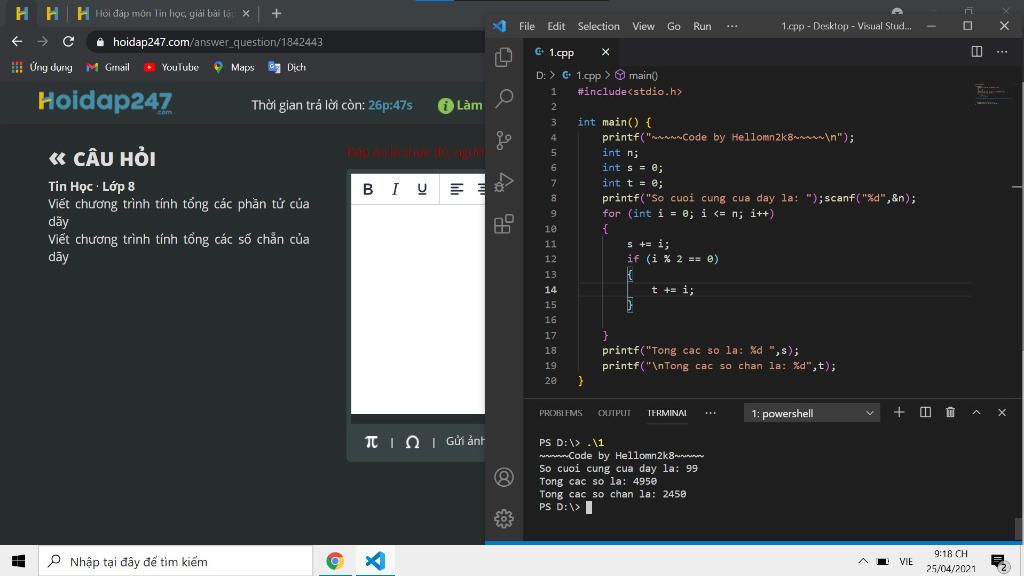Open the Accounts icon in VS Code

(x=504, y=477)
